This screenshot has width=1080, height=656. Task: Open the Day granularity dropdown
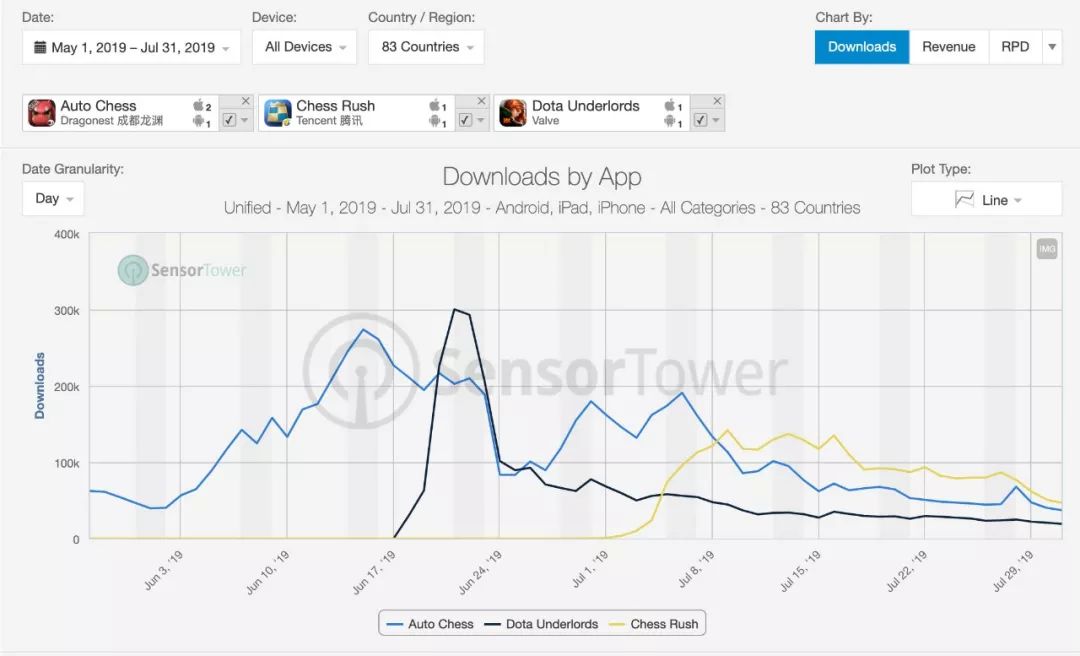click(x=53, y=198)
